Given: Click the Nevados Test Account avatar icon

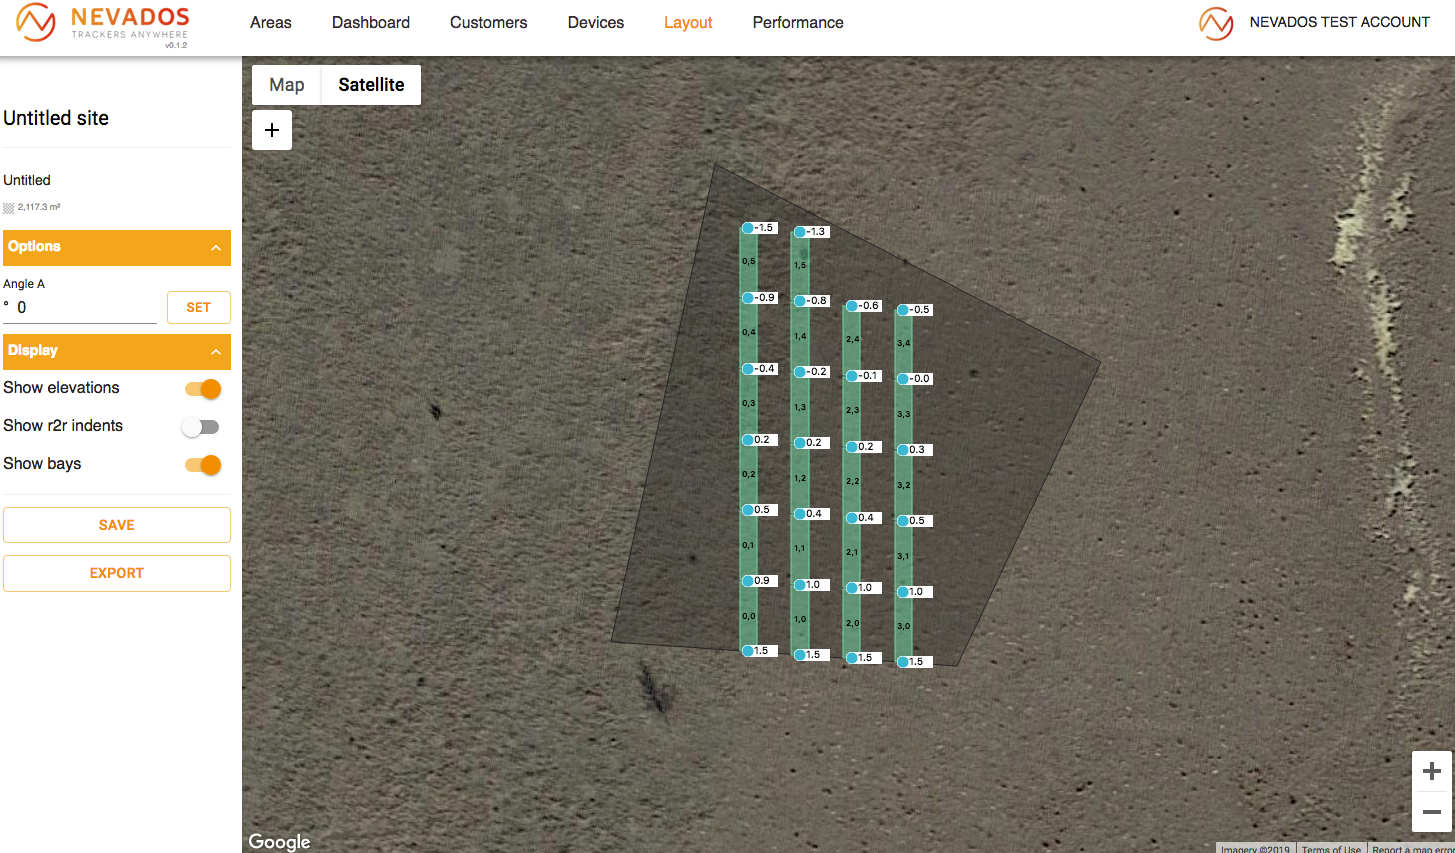Looking at the screenshot, I should click(x=1215, y=23).
